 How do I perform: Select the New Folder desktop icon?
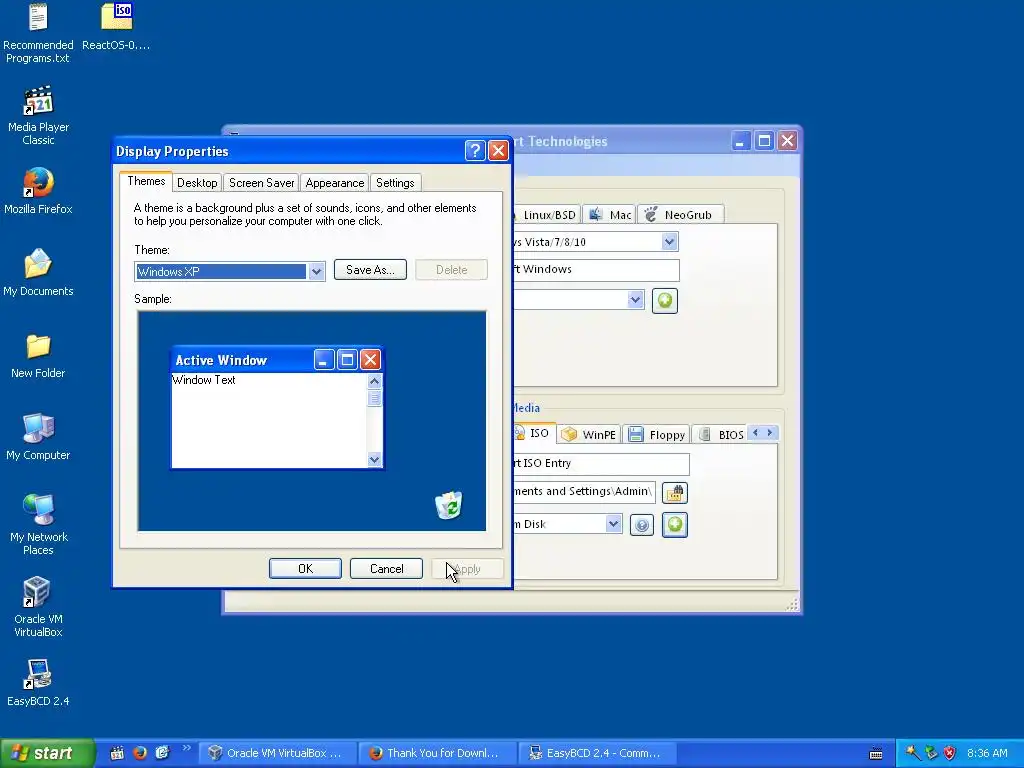point(38,355)
